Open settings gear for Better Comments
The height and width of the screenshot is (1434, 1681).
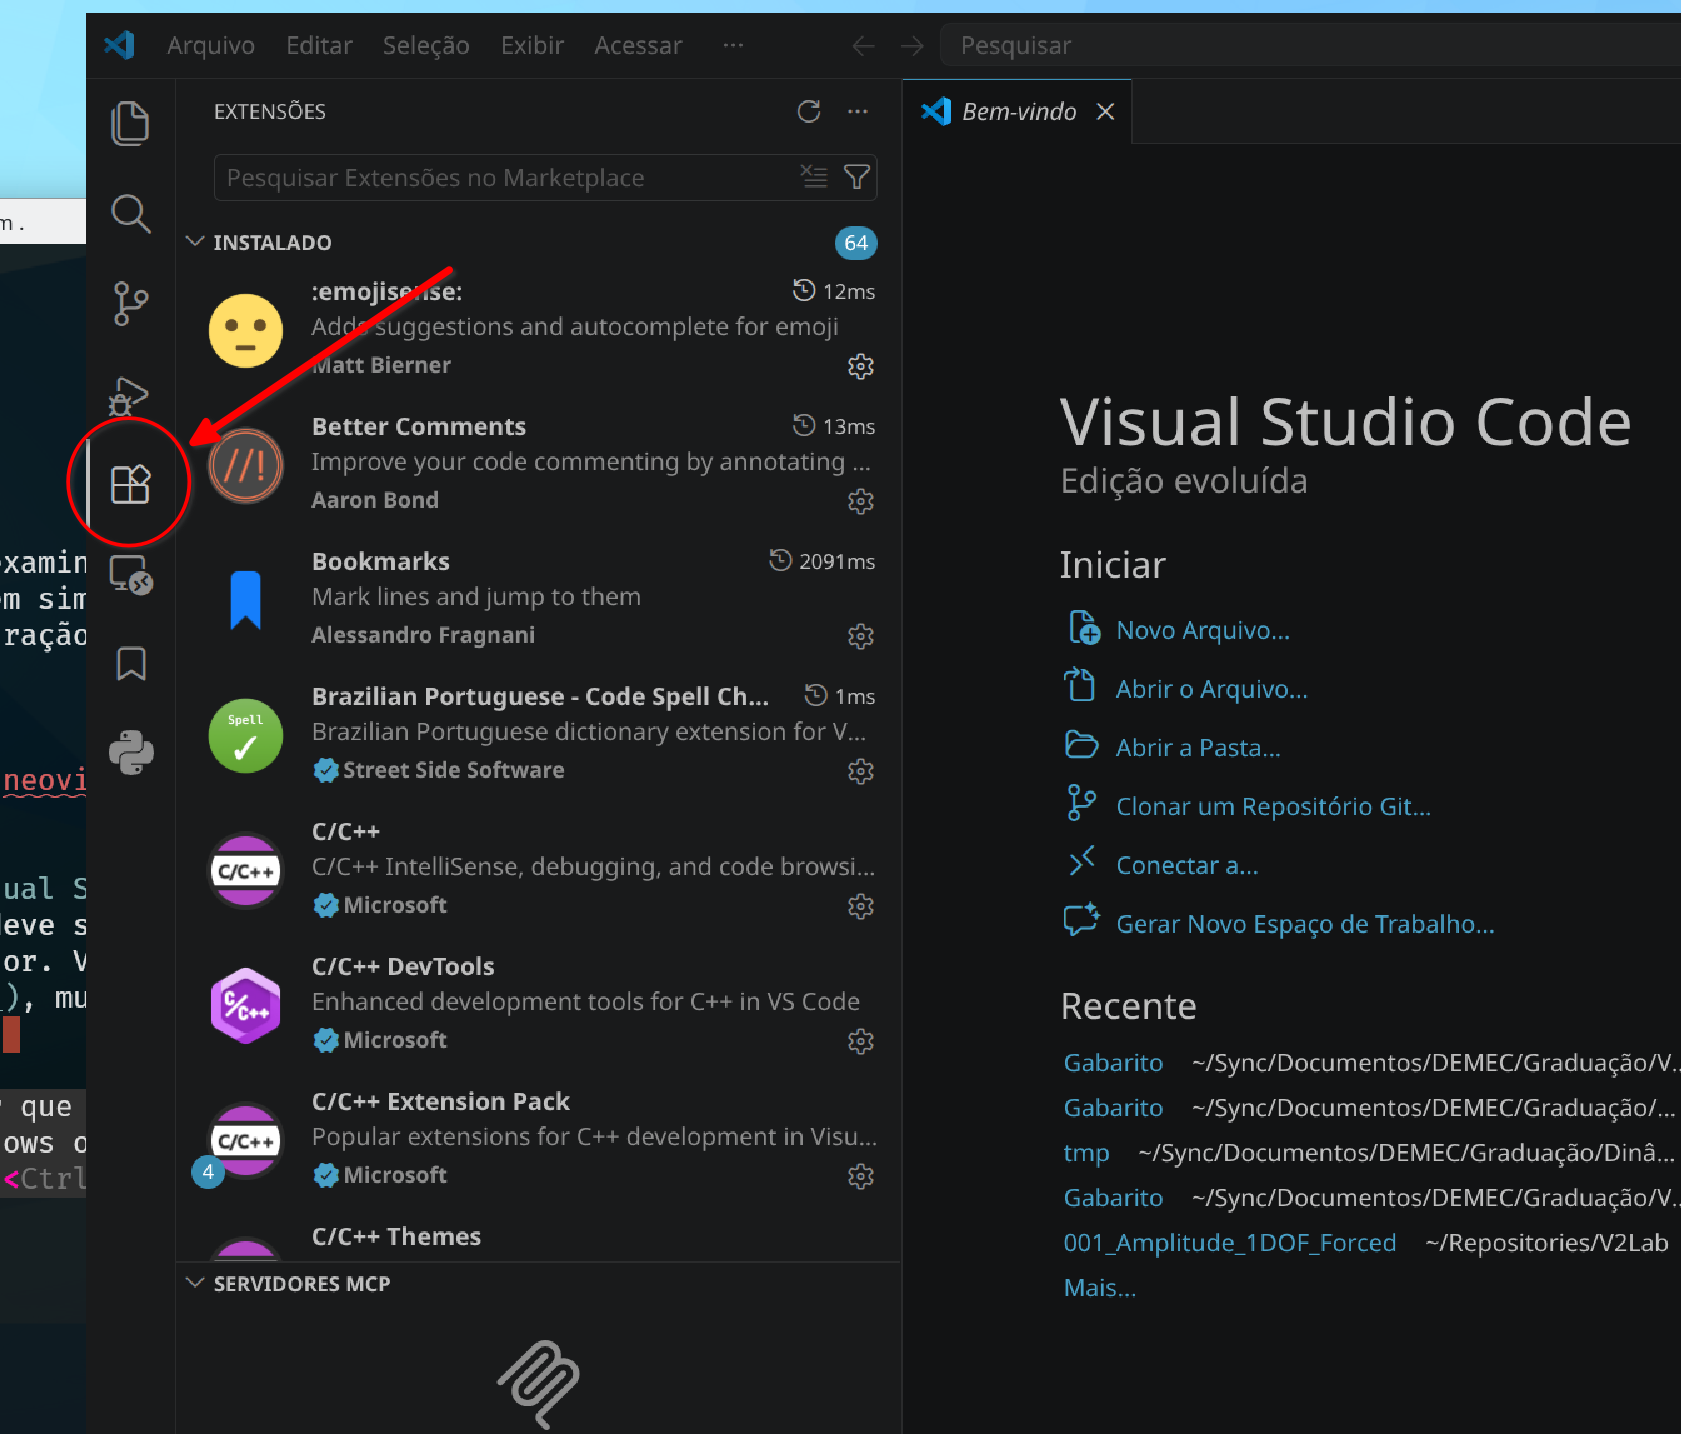pos(861,501)
